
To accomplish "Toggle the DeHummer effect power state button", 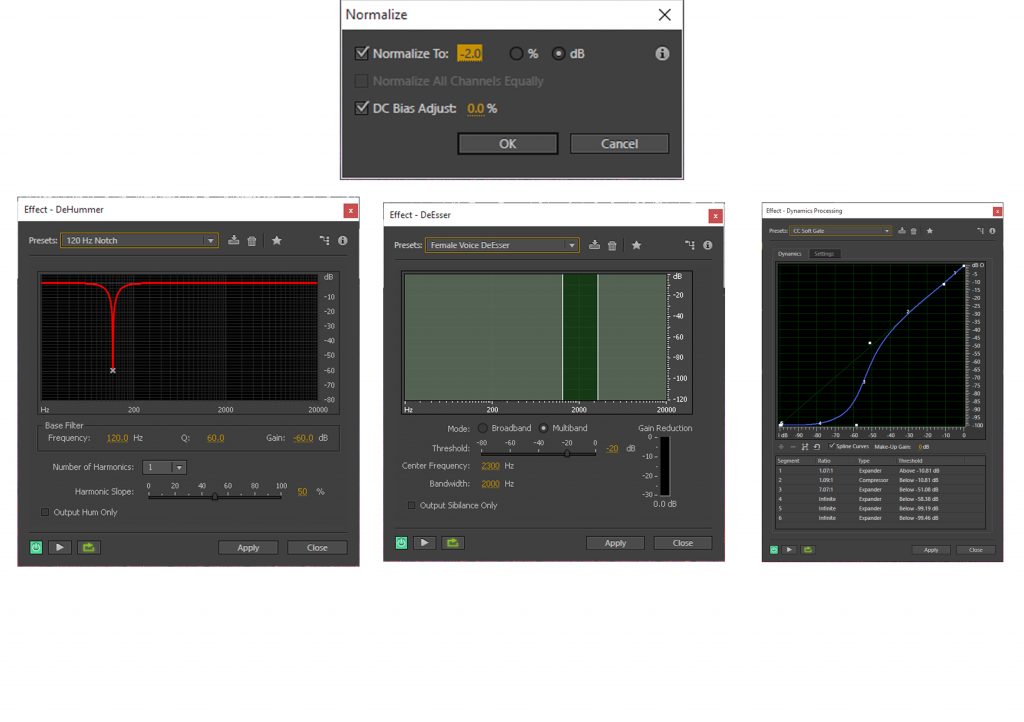I will point(37,547).
